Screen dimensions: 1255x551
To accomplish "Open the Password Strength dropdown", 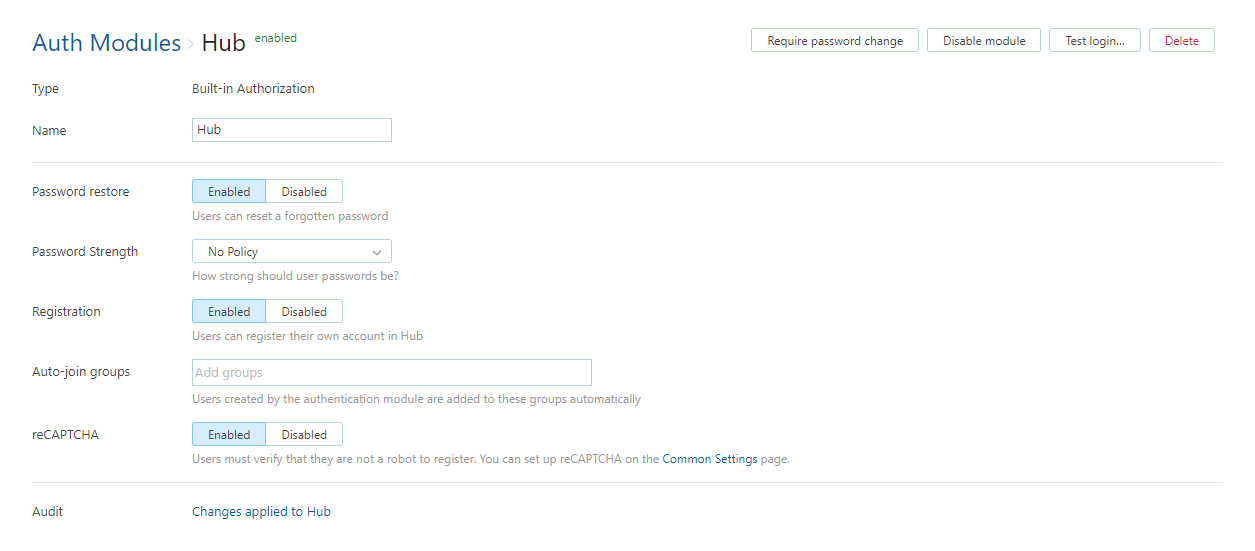I will click(291, 252).
